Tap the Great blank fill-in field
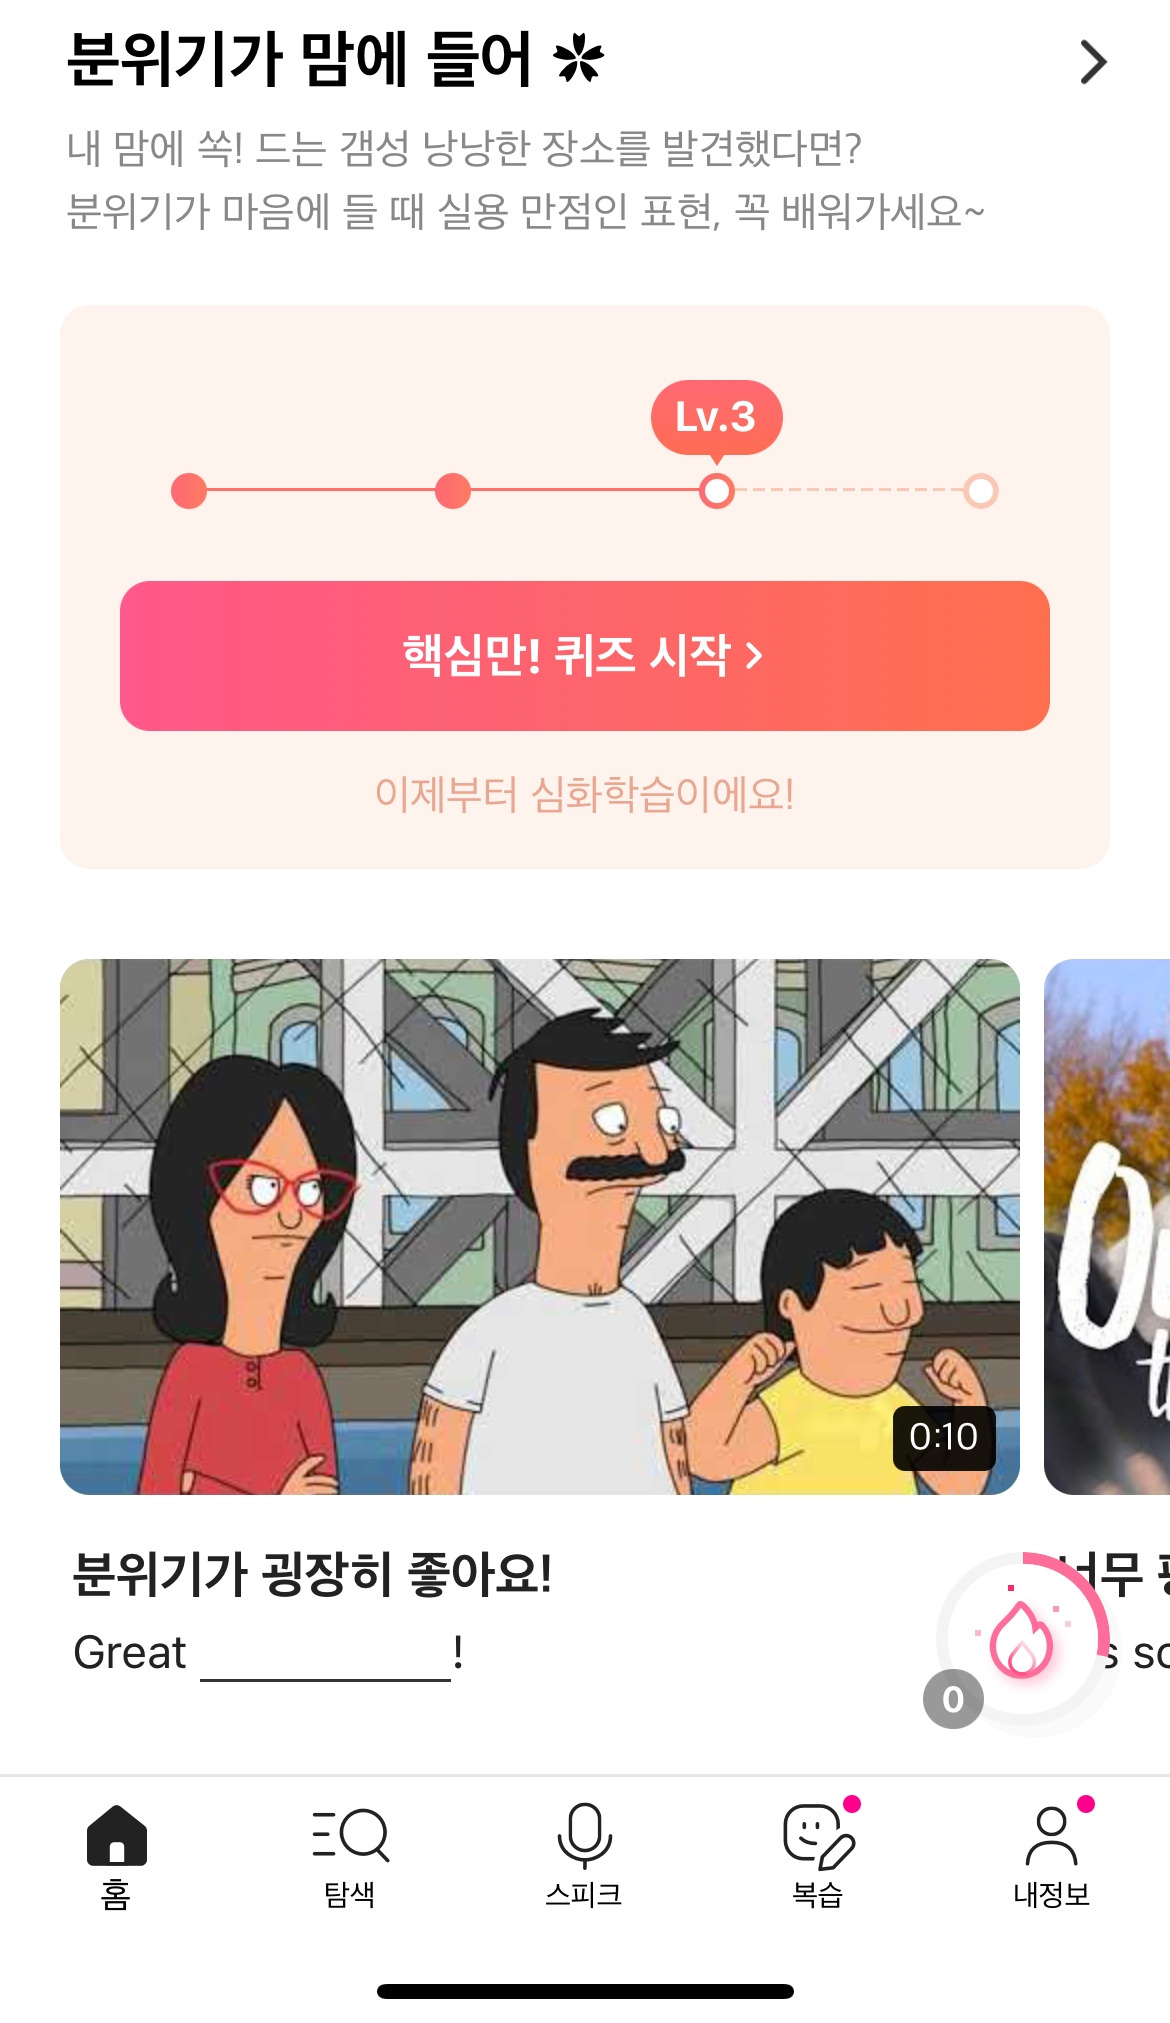 click(x=326, y=1655)
